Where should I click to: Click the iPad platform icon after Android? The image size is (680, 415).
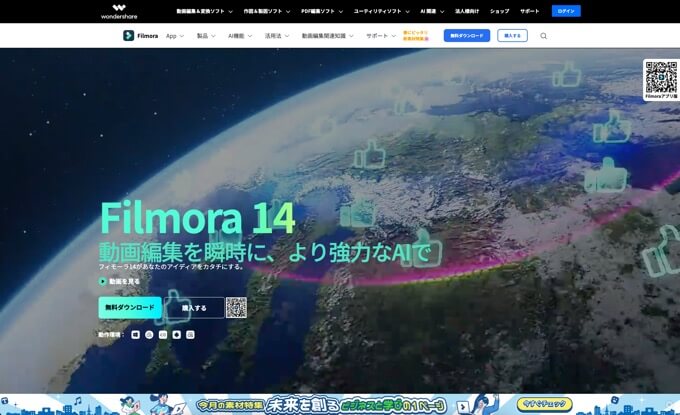click(190, 334)
